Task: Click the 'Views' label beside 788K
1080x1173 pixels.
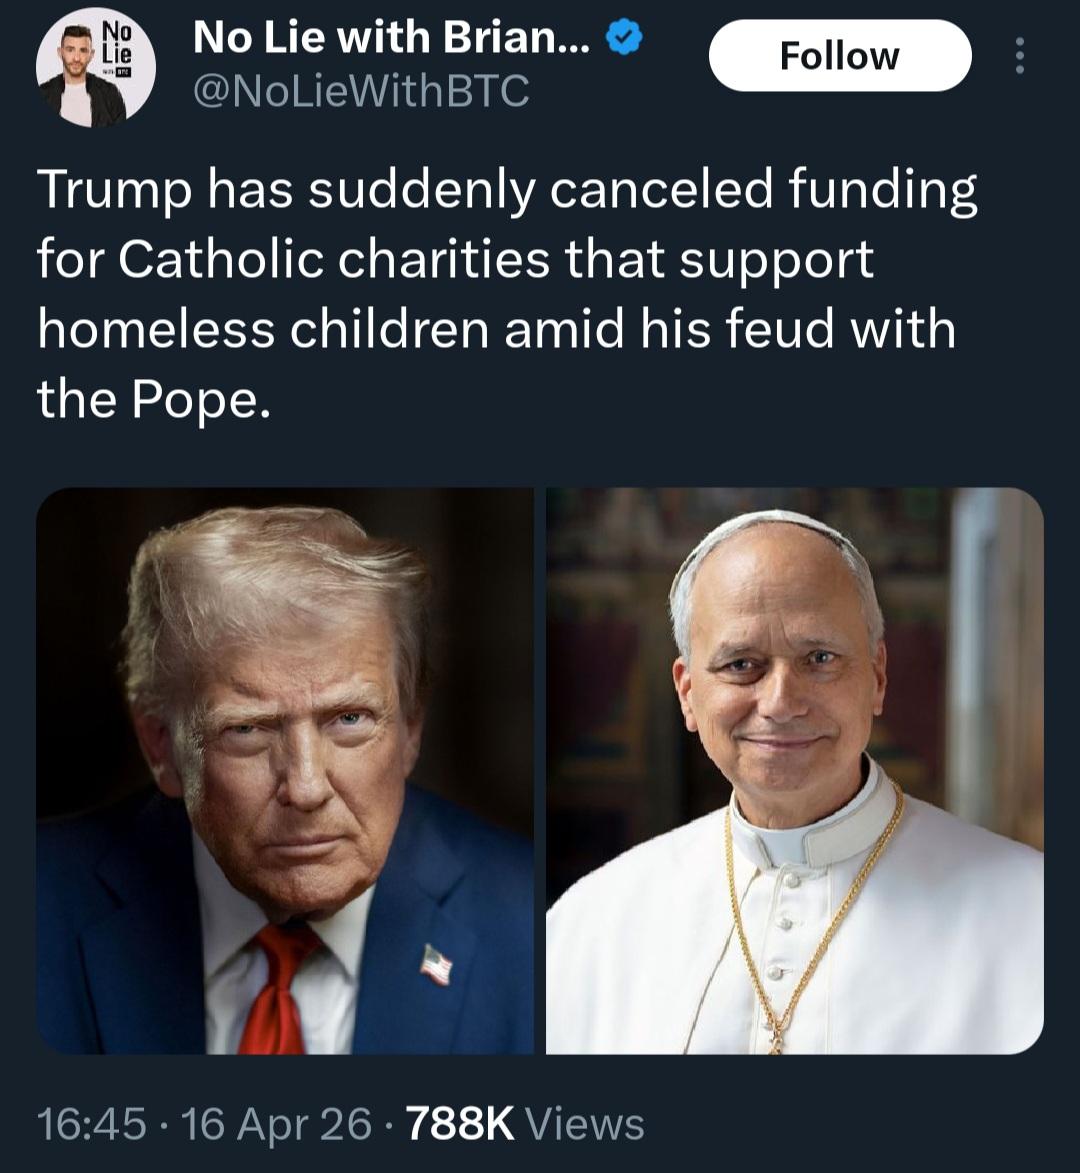Action: pos(585,1124)
